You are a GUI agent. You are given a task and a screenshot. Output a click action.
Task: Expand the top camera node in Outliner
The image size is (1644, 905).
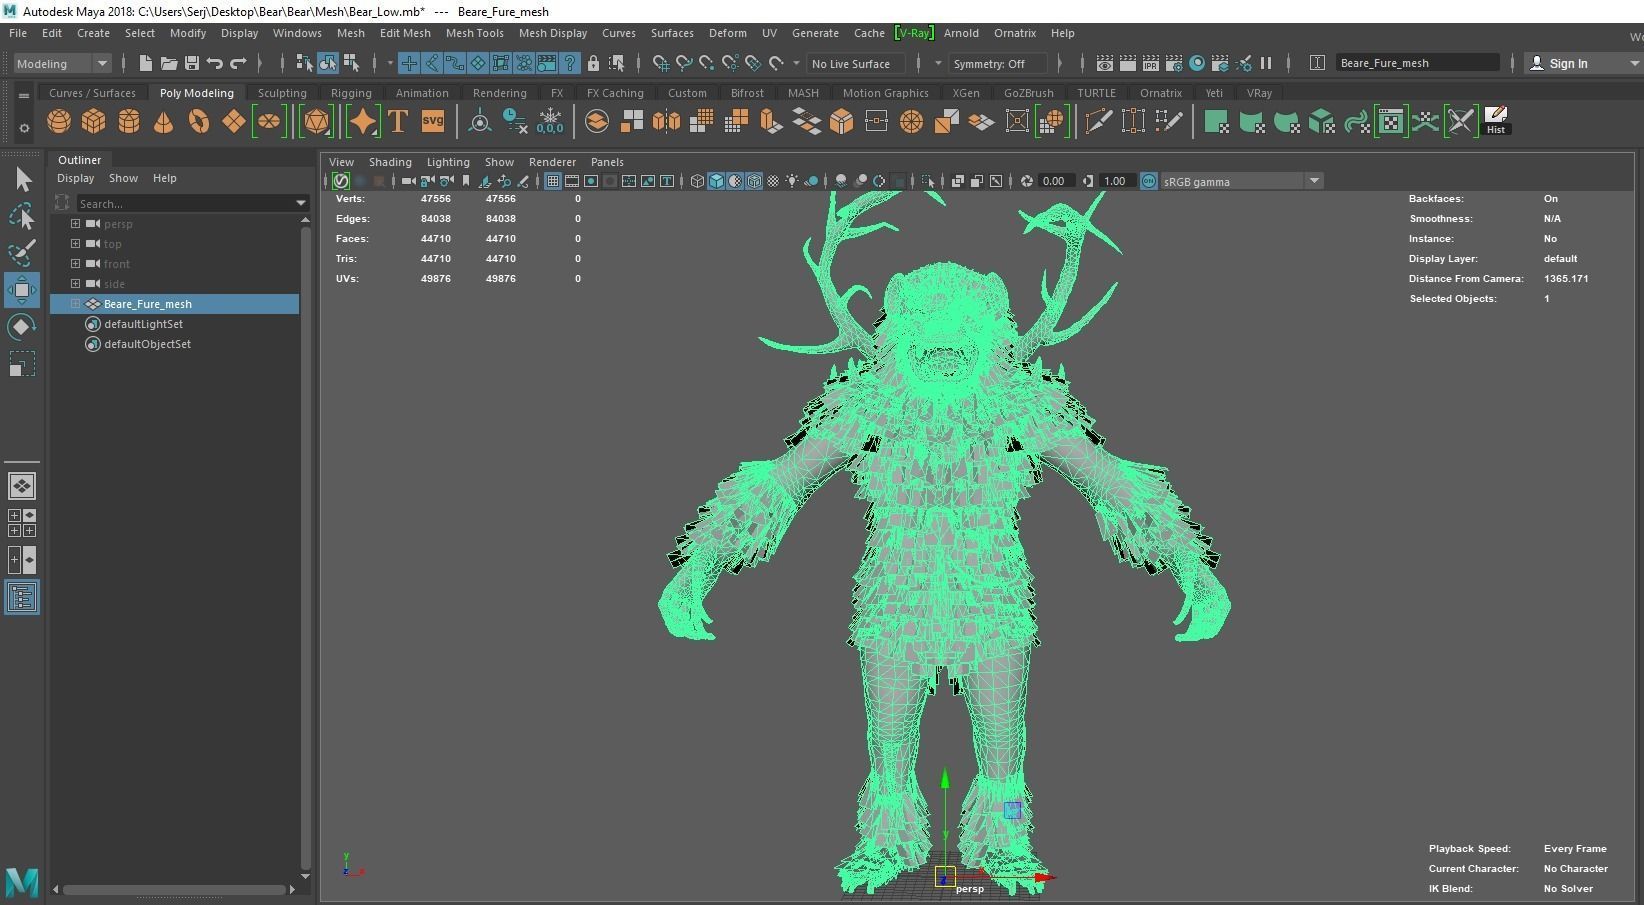coord(75,244)
